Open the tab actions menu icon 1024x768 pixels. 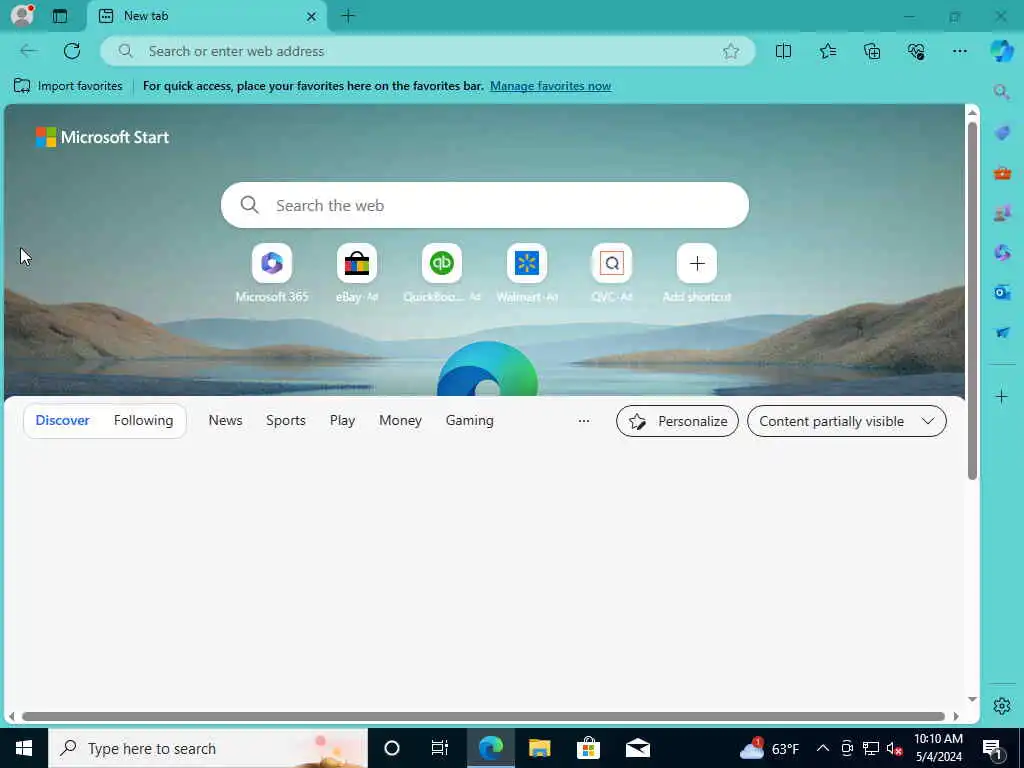click(60, 16)
